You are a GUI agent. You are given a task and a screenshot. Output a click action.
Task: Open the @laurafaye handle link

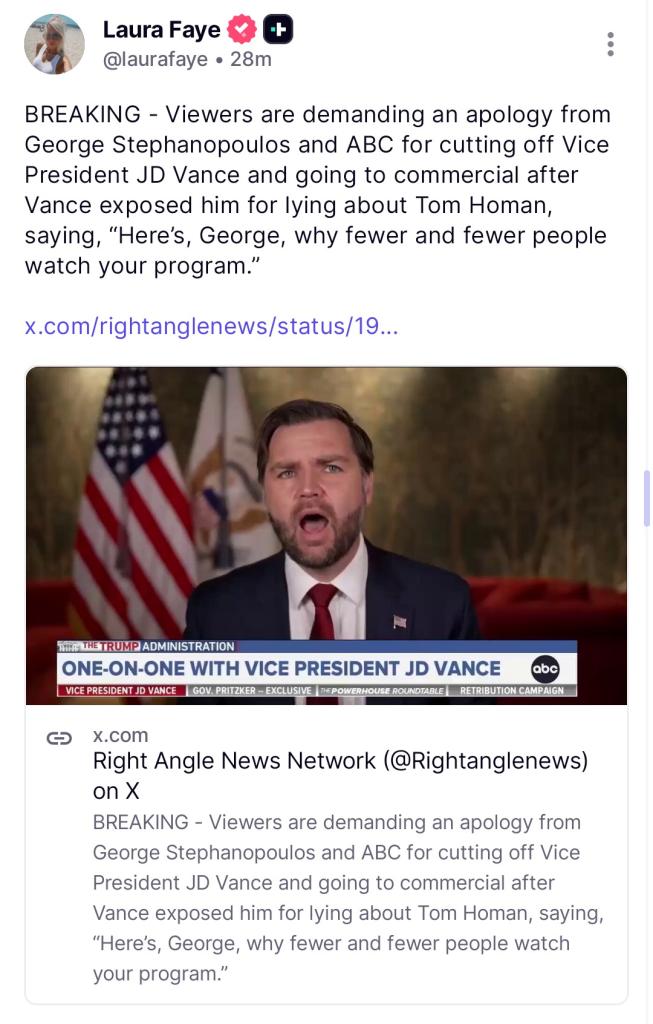(155, 60)
